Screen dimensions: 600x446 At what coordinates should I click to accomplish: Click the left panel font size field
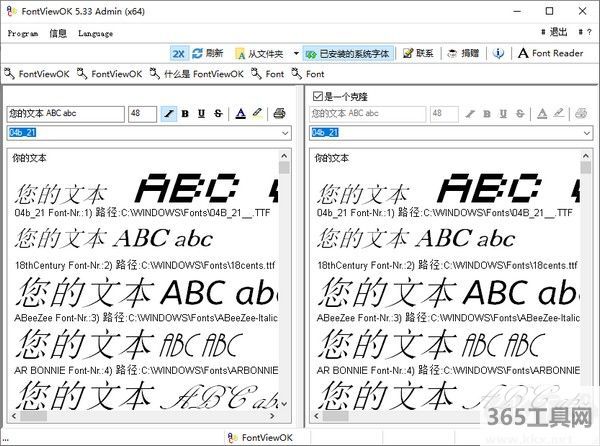(141, 114)
